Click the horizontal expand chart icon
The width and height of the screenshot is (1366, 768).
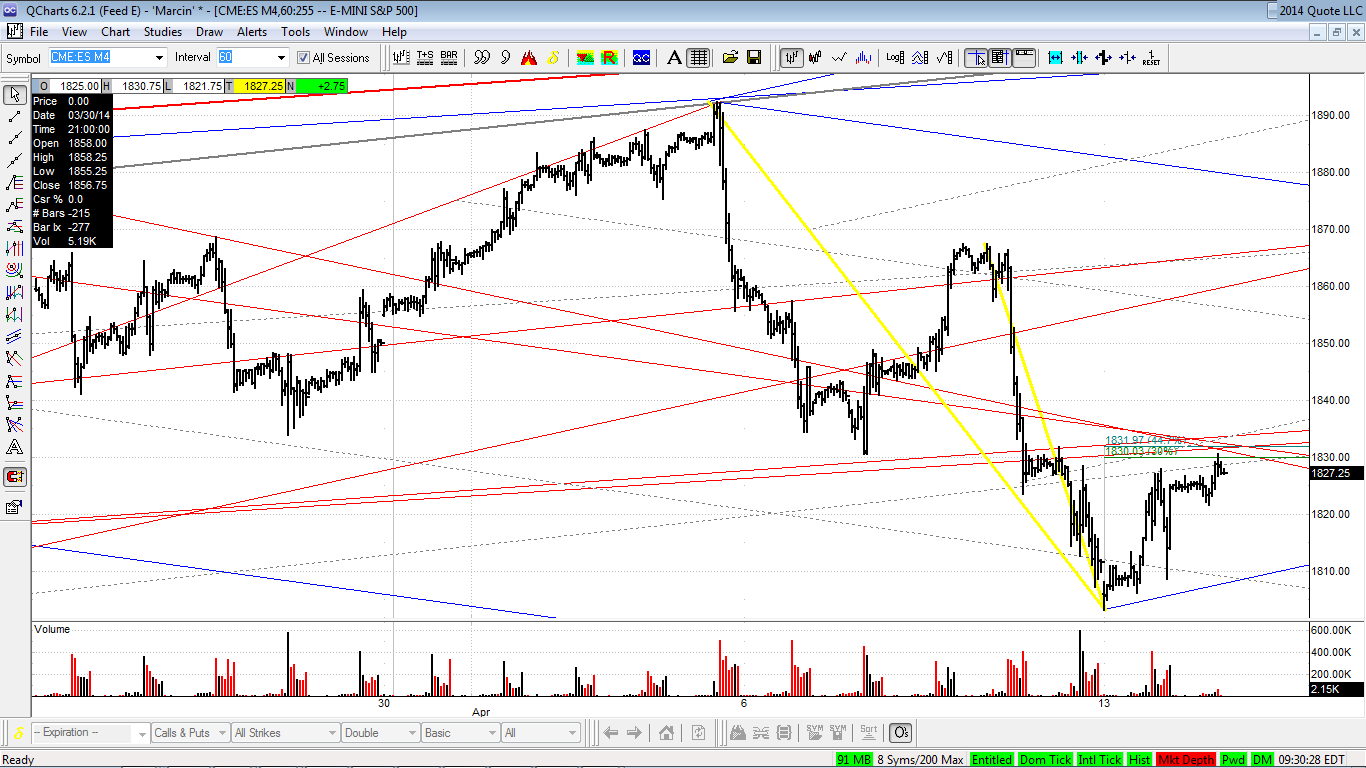tap(1055, 57)
